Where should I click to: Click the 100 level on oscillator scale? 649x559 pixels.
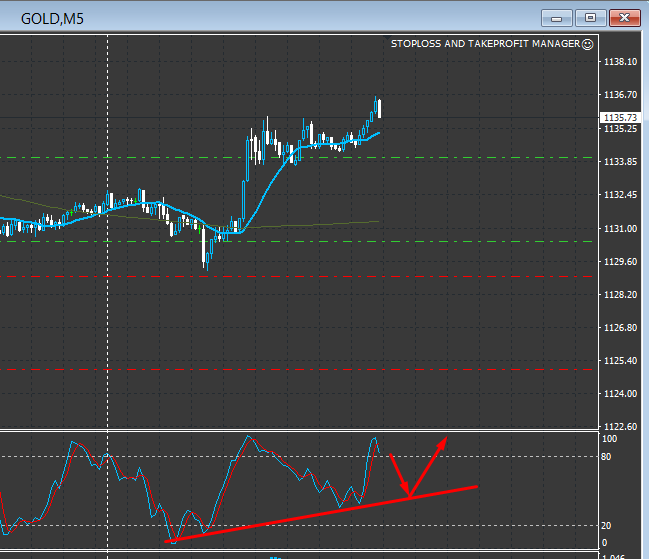(x=609, y=439)
